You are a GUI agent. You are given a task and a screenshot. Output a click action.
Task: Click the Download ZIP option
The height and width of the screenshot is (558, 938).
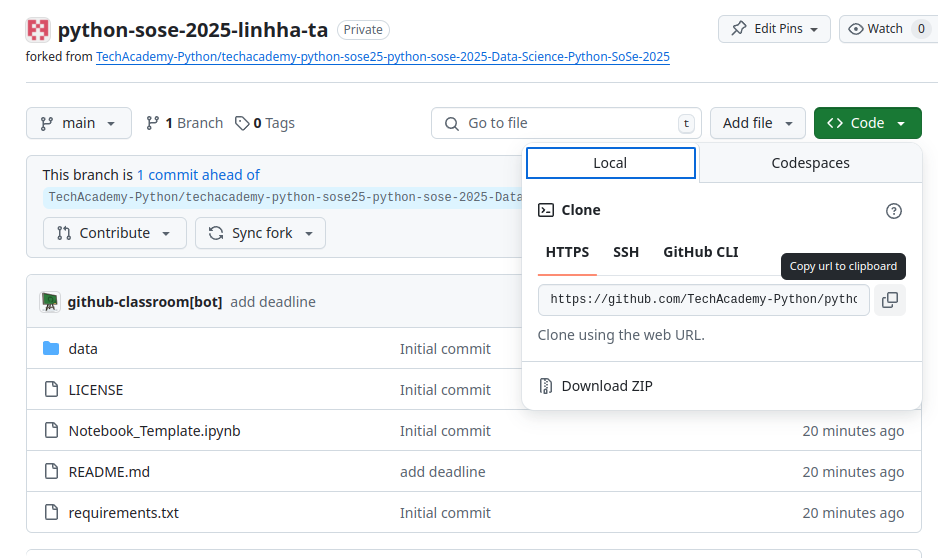(606, 386)
